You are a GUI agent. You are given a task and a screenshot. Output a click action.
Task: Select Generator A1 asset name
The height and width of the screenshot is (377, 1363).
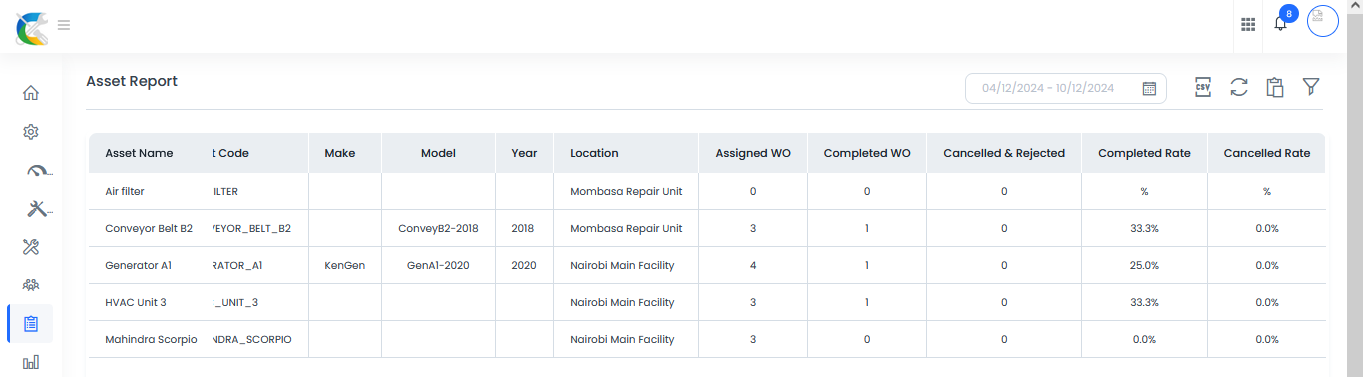(x=139, y=265)
